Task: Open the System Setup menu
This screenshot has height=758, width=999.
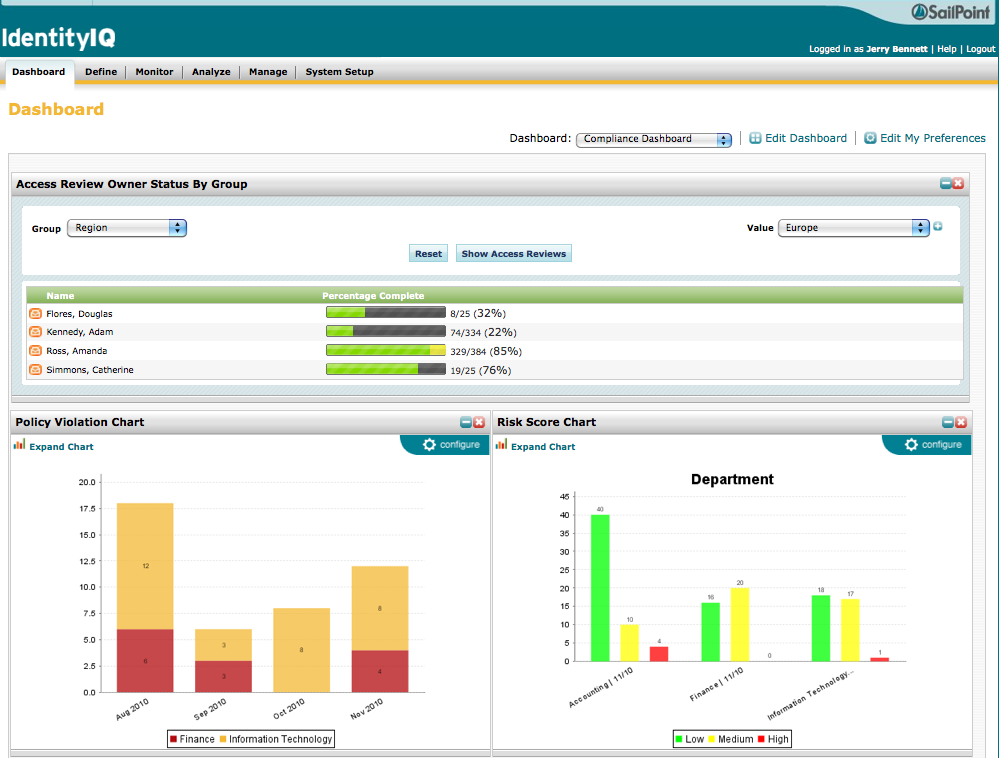Action: (340, 72)
